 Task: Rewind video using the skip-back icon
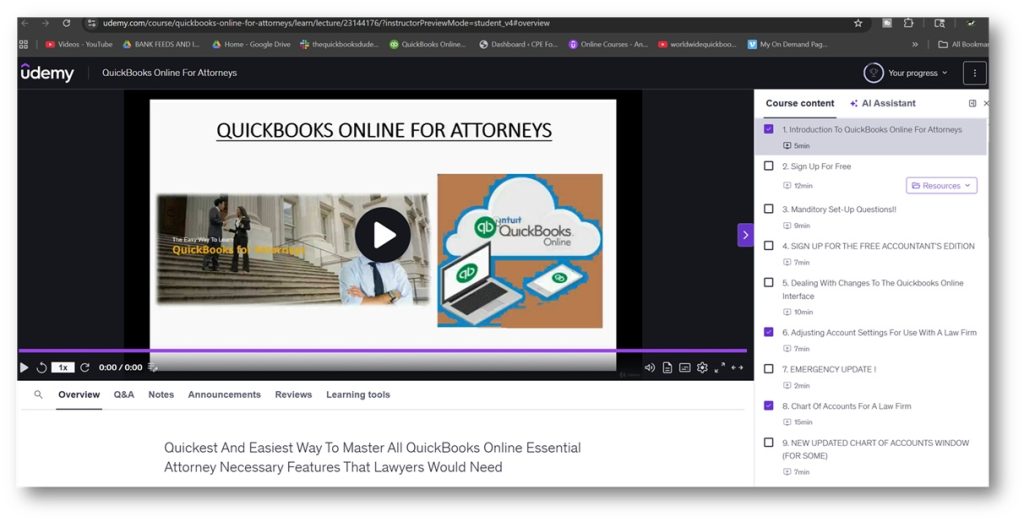[41, 368]
